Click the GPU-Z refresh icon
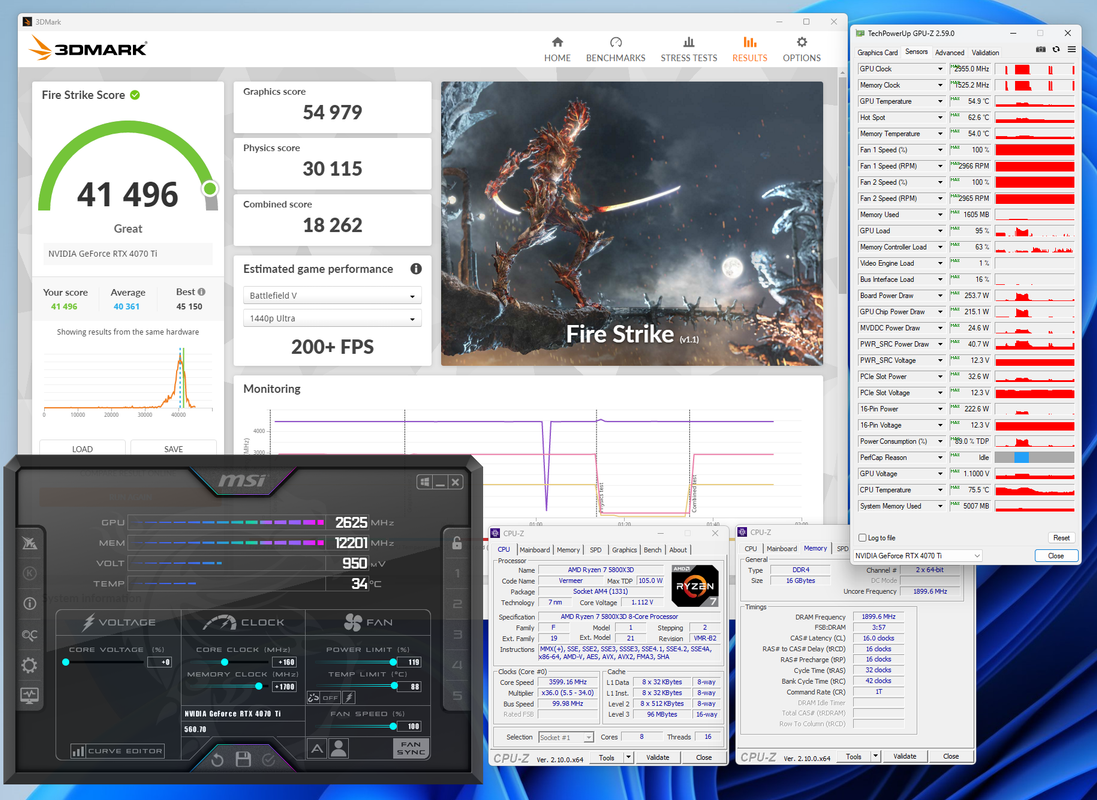Screen dimensions: 1097x800 pos(1056,50)
